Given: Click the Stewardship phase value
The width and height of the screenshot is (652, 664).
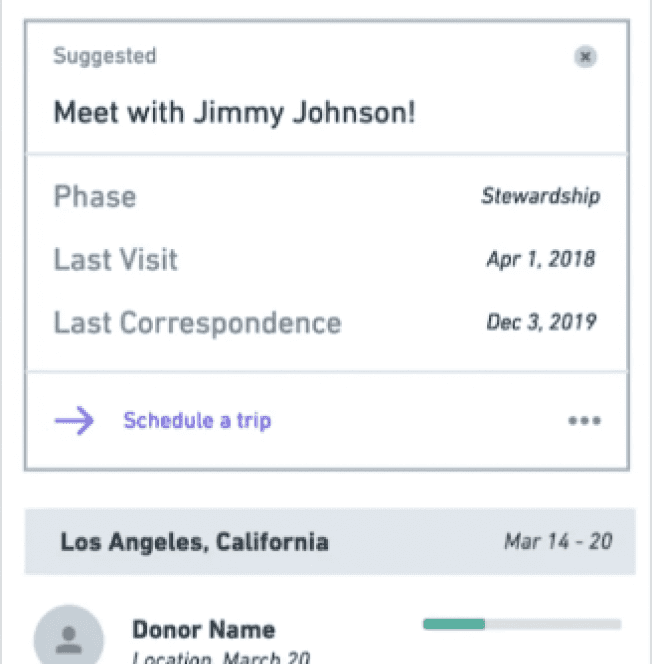Looking at the screenshot, I should tap(541, 196).
